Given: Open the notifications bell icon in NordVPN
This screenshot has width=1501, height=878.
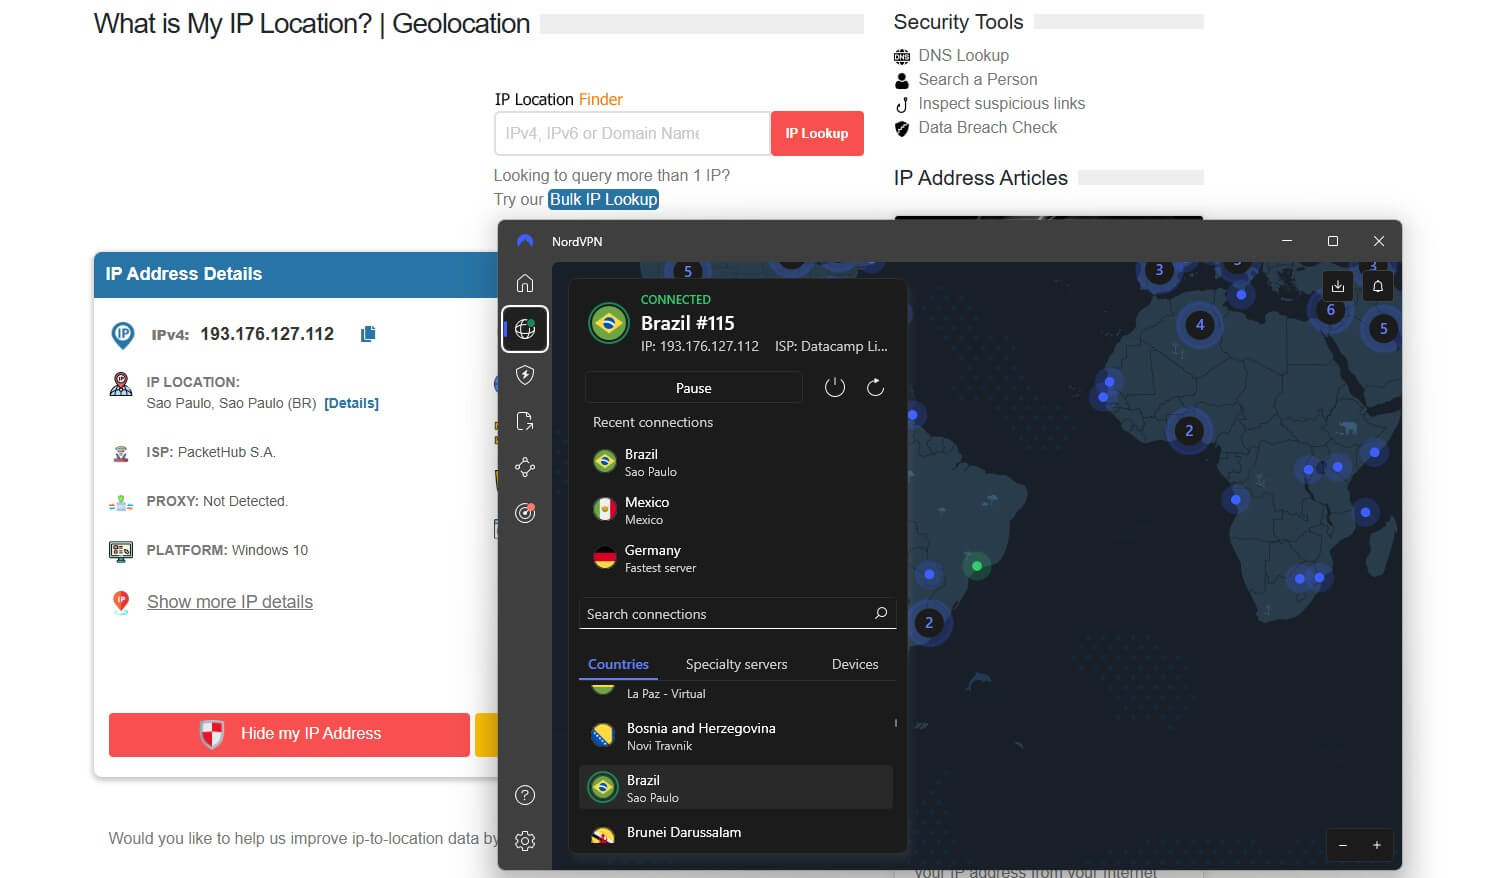Looking at the screenshot, I should tap(1378, 286).
